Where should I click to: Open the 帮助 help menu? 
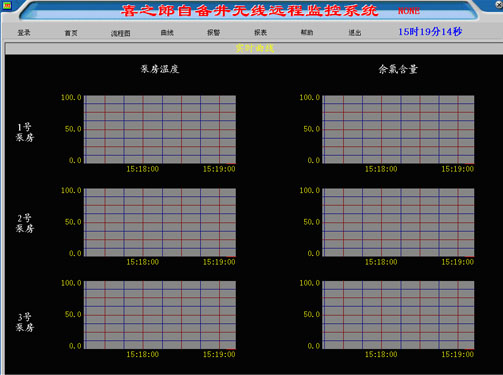pos(307,32)
